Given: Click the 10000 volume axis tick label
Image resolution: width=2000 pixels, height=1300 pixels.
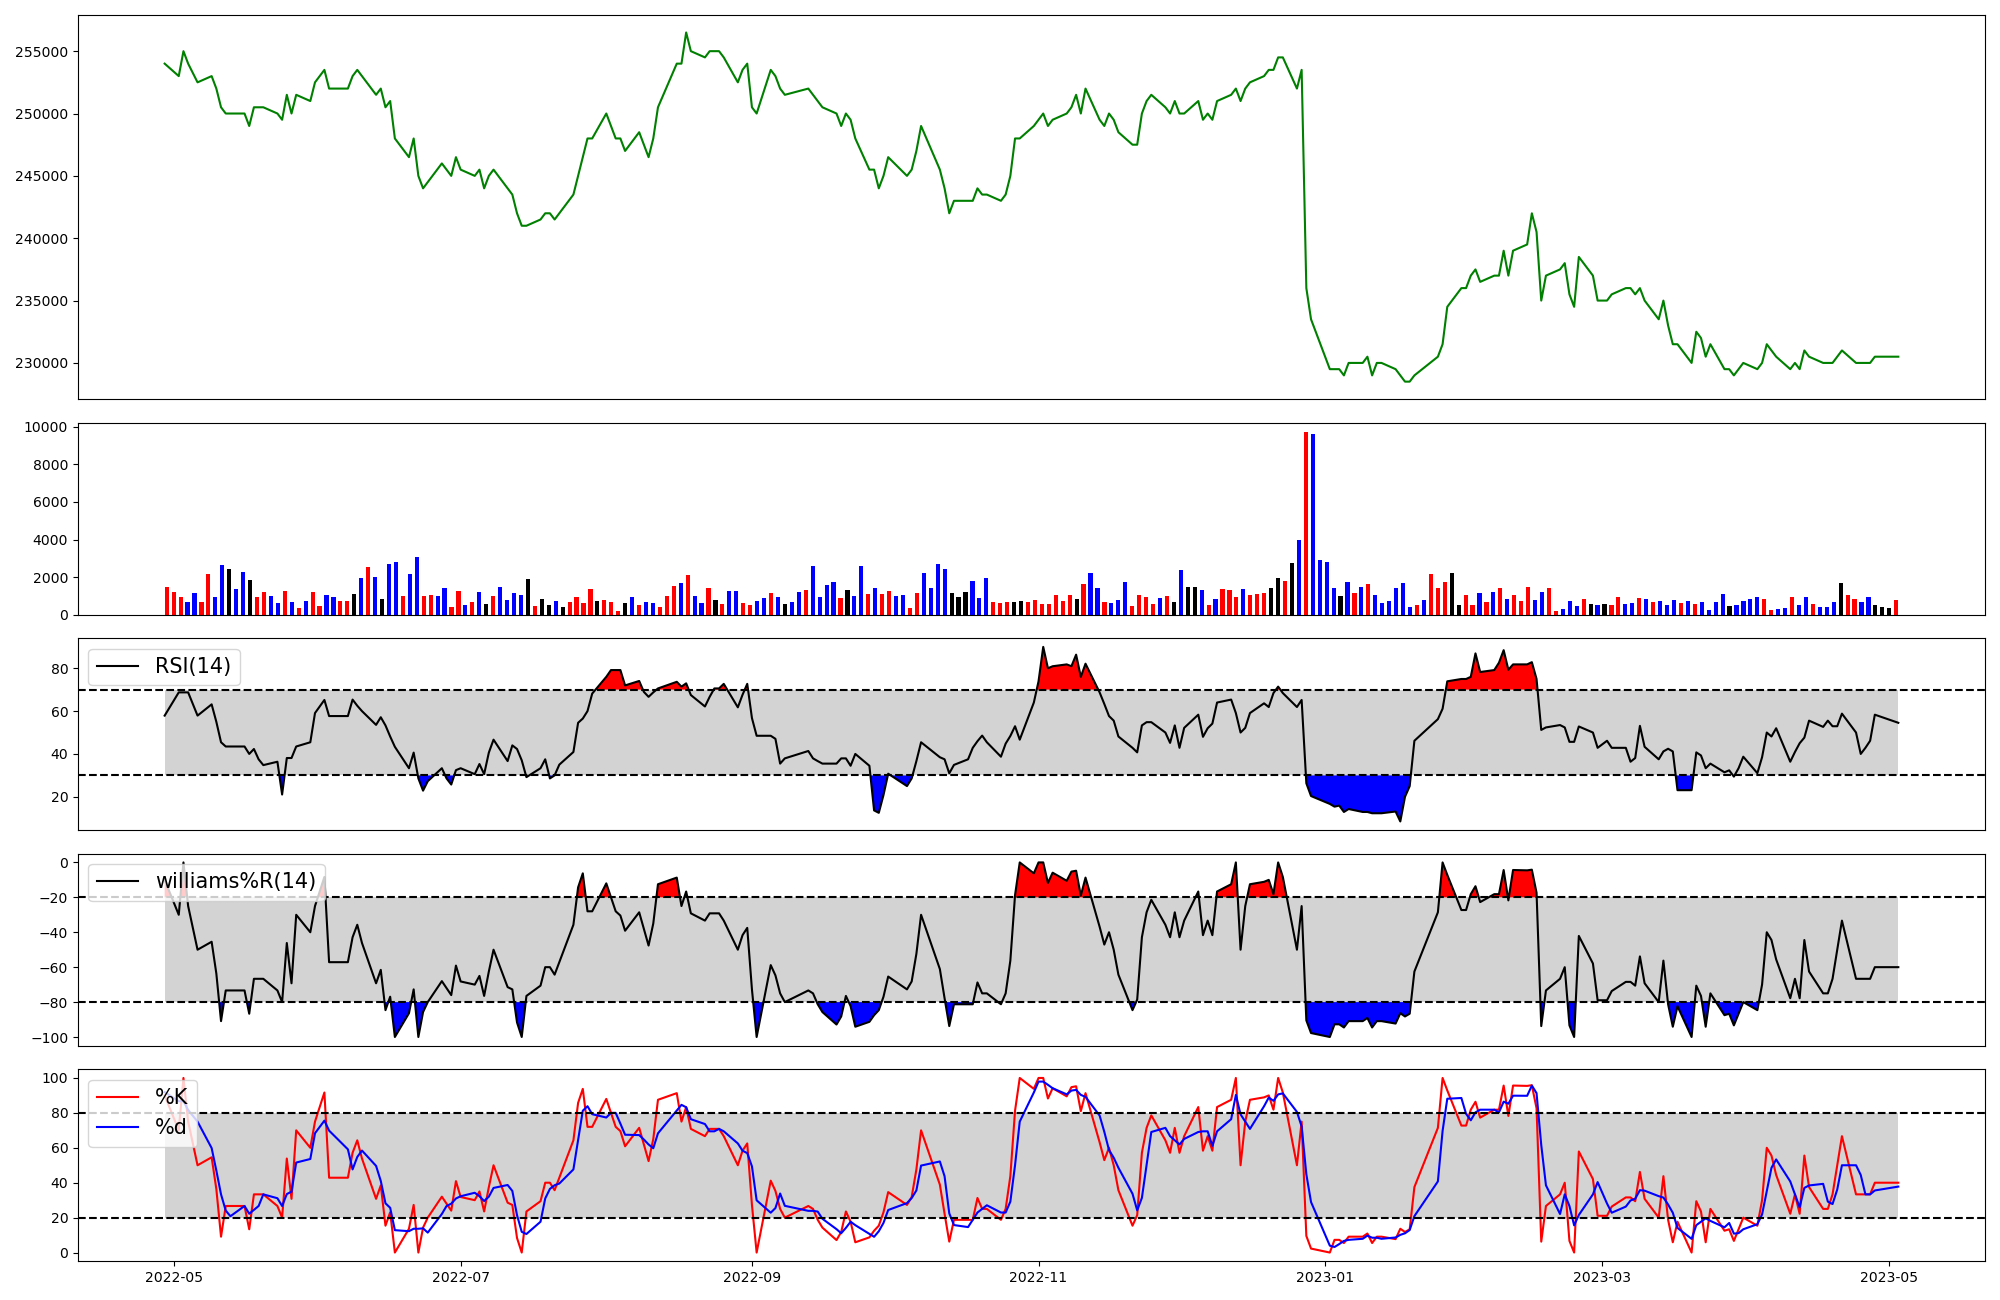Looking at the screenshot, I should 45,428.
